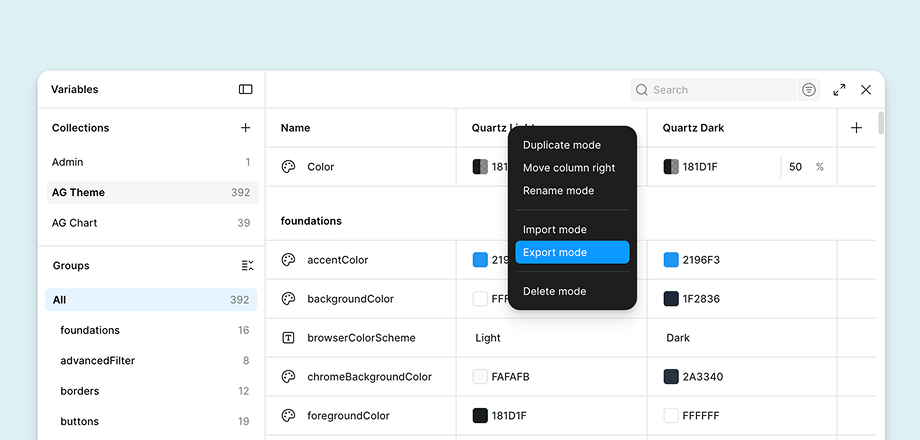The height and width of the screenshot is (440, 920).
Task: Open the FAFAFB chromeBackgroundColor swatch
Action: click(480, 377)
